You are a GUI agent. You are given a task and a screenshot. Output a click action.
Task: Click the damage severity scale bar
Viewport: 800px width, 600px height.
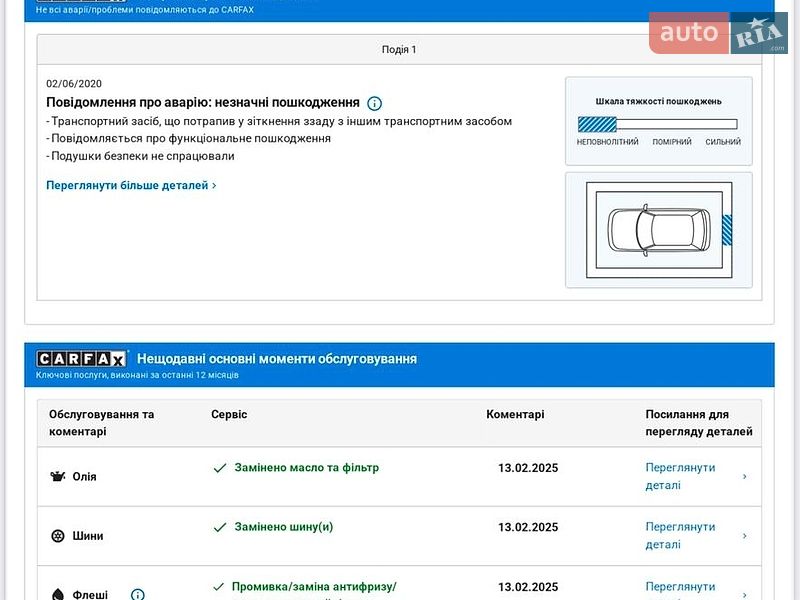pos(657,125)
